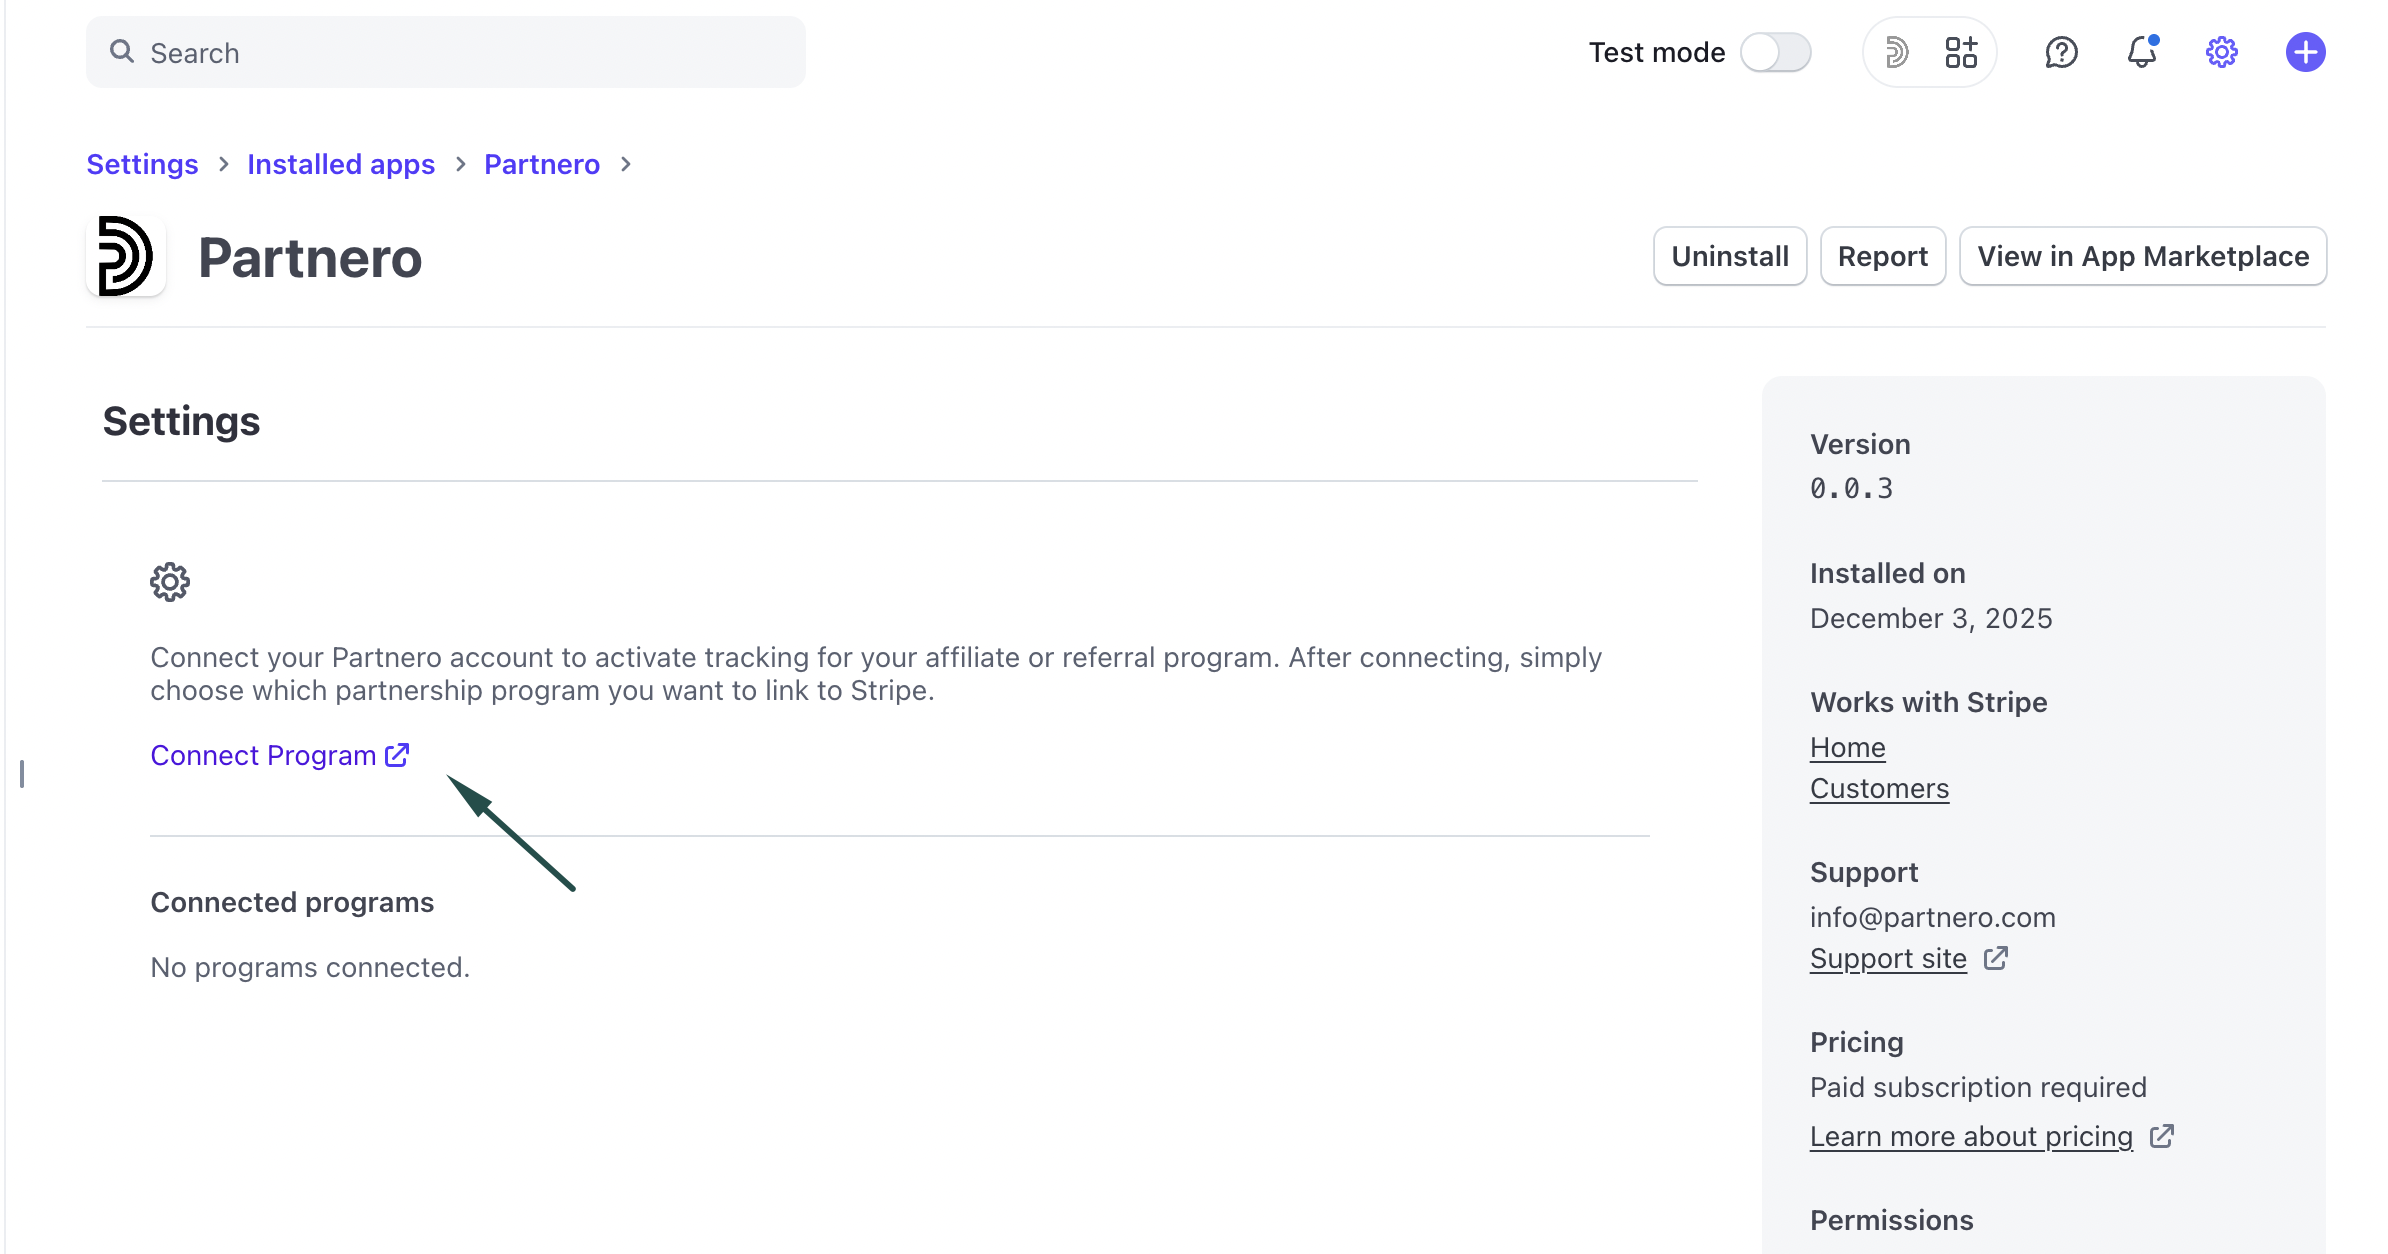
Task: Click Connect Program link
Action: pyautogui.click(x=264, y=755)
